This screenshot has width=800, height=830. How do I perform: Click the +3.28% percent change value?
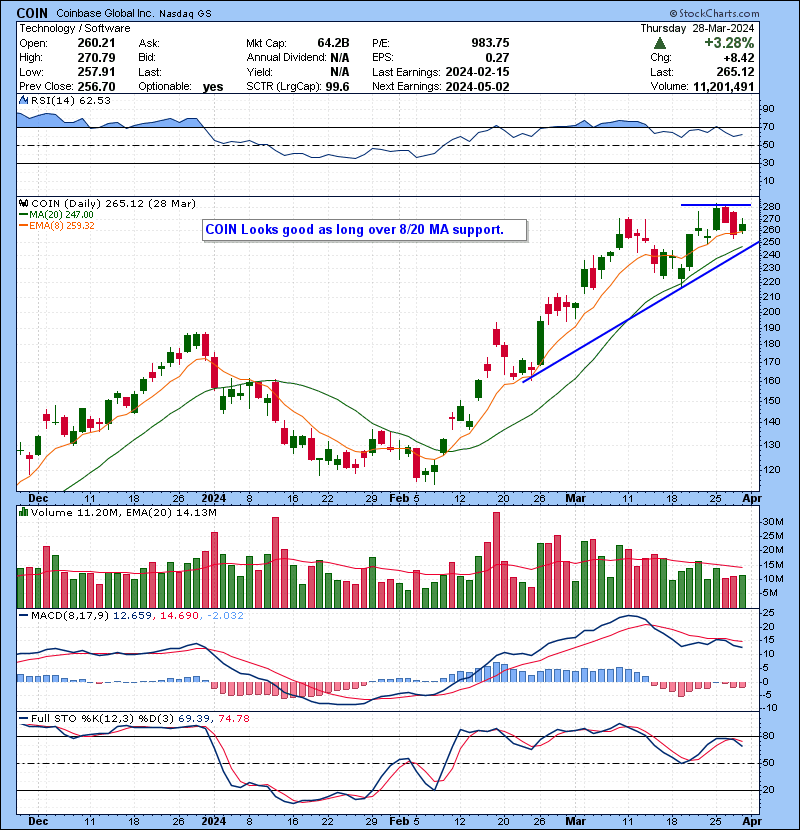(x=729, y=43)
